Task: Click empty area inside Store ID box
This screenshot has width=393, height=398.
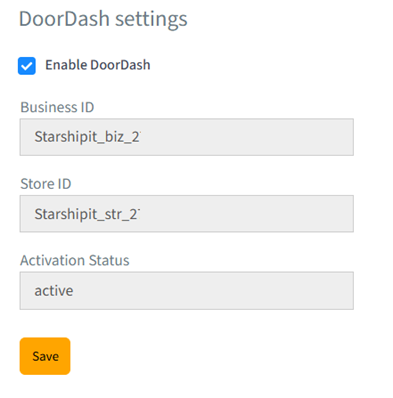Action: (247, 214)
